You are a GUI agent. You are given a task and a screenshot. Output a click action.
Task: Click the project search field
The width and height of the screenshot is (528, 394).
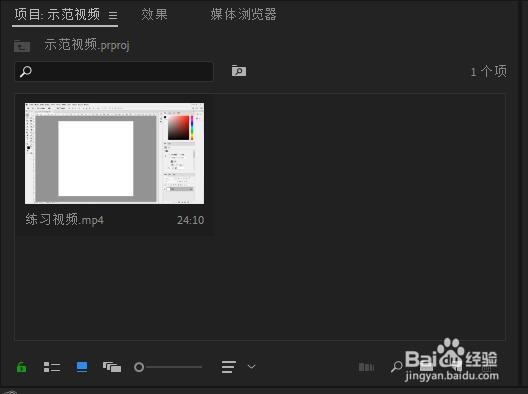coord(114,71)
